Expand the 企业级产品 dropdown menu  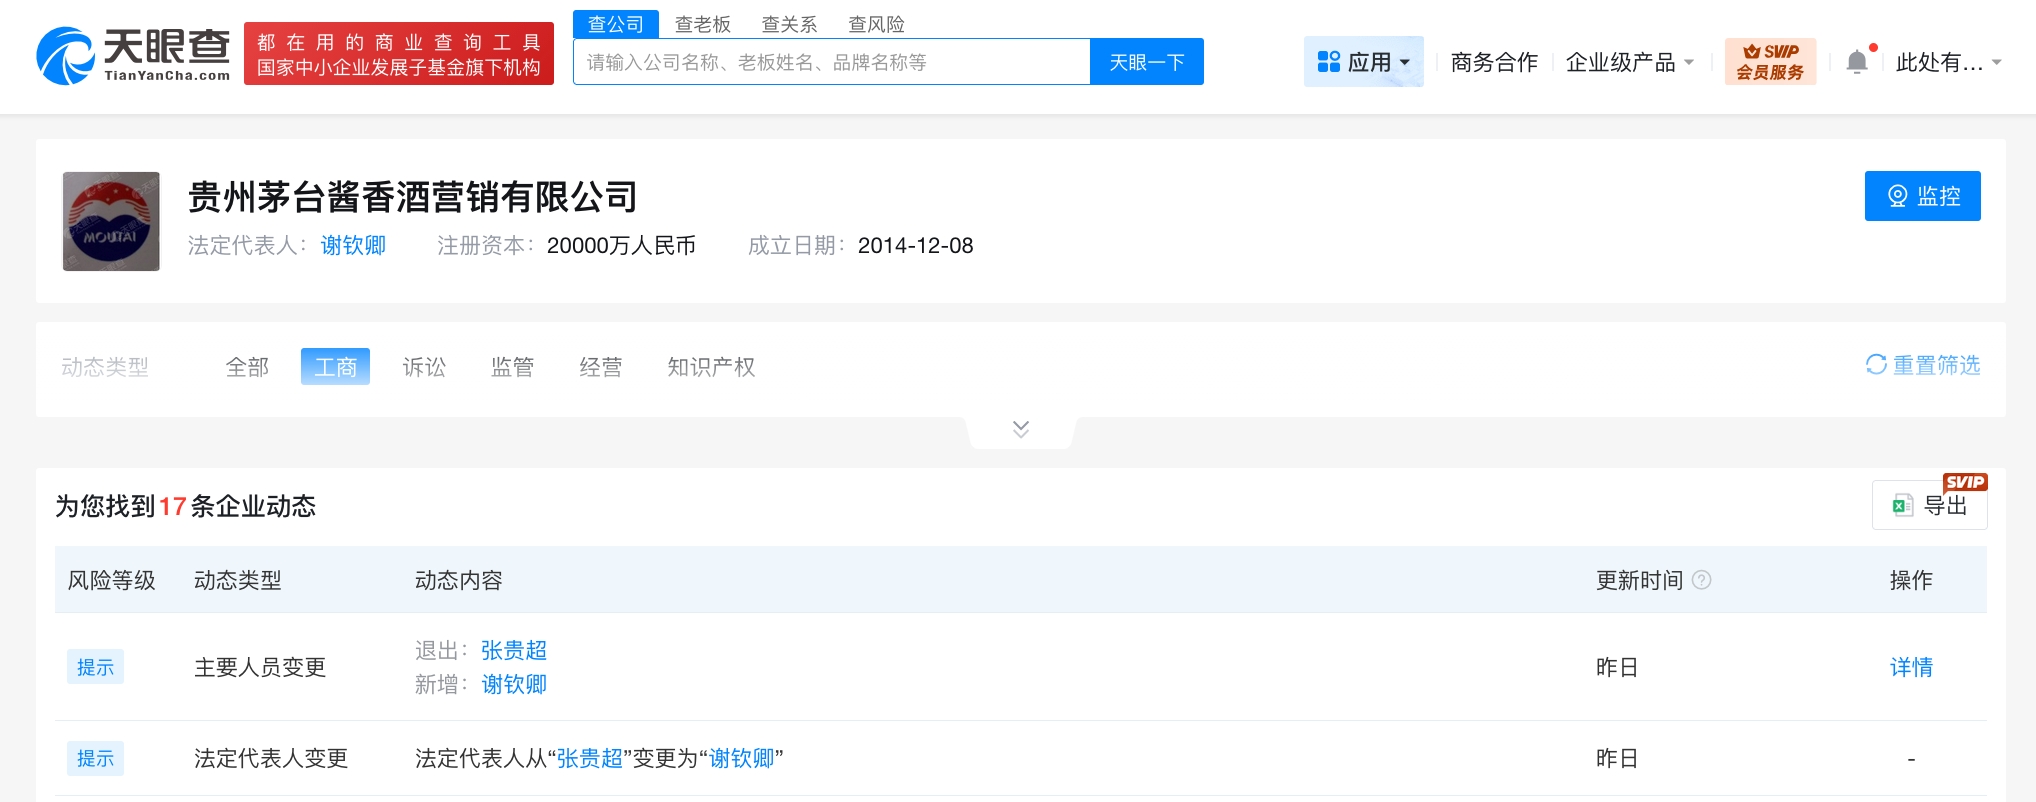(x=1629, y=62)
